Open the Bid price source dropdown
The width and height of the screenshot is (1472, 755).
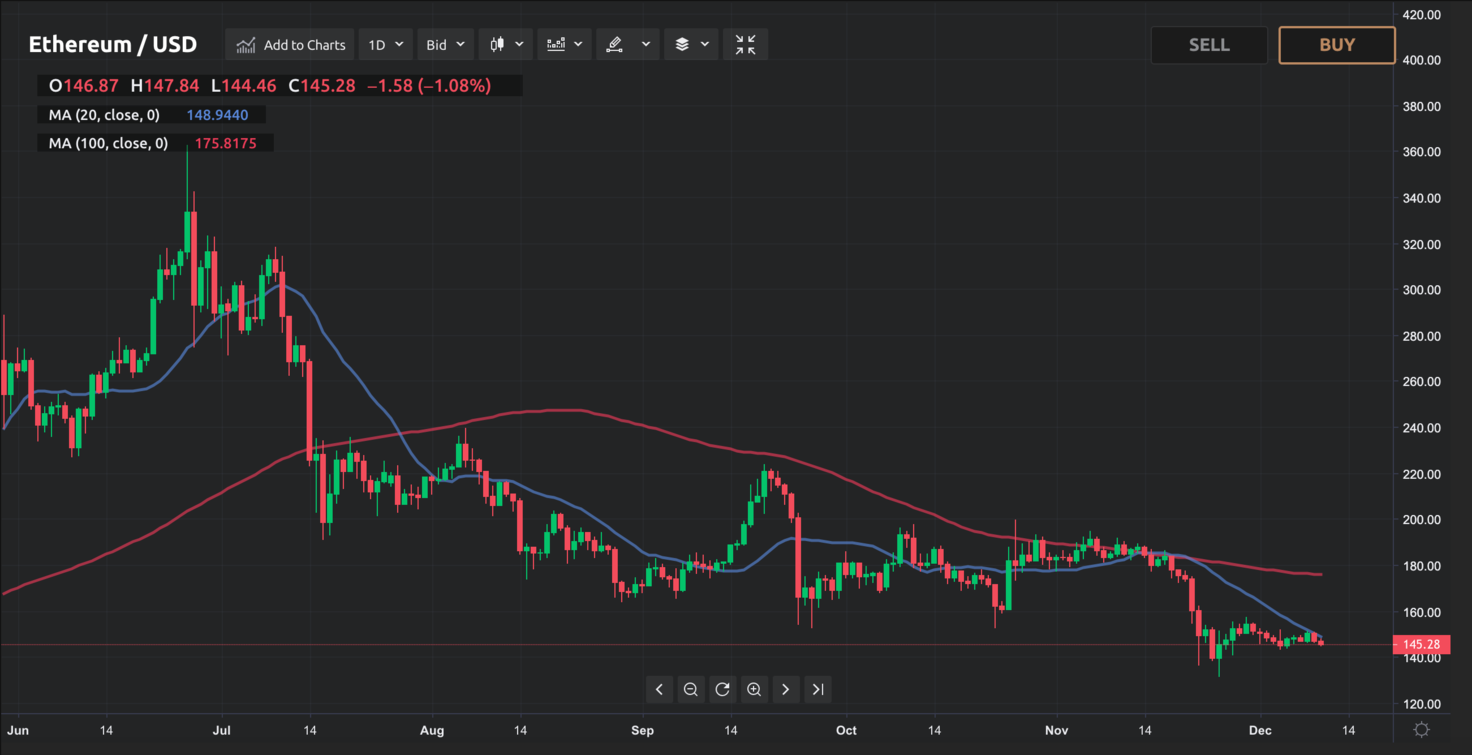coord(445,44)
